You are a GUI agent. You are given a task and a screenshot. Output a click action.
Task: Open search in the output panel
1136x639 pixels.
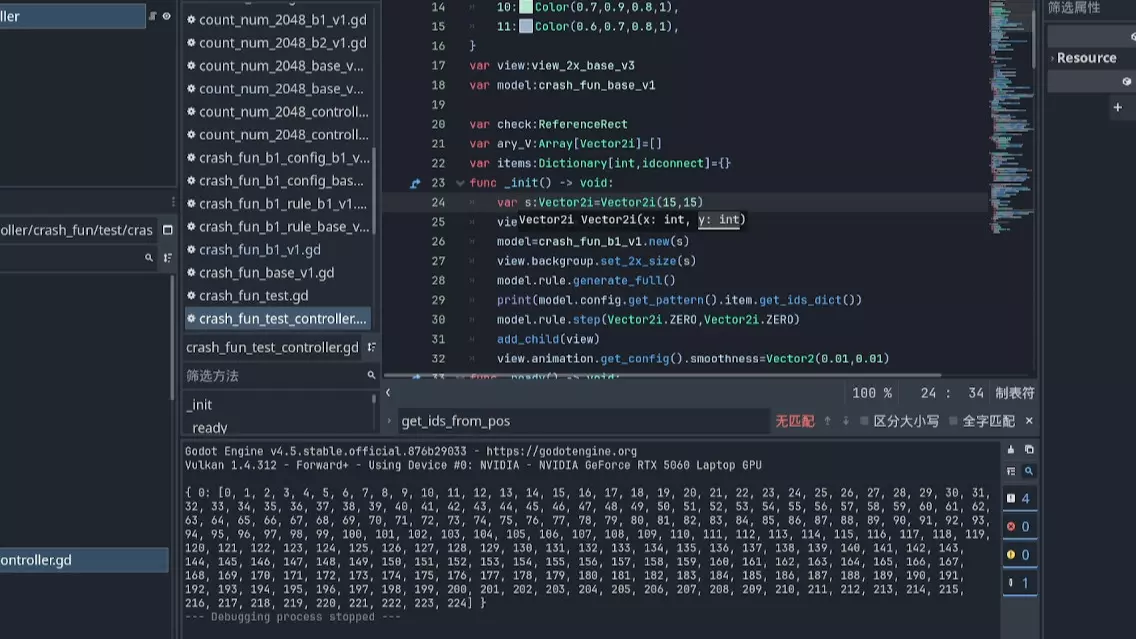(1028, 471)
